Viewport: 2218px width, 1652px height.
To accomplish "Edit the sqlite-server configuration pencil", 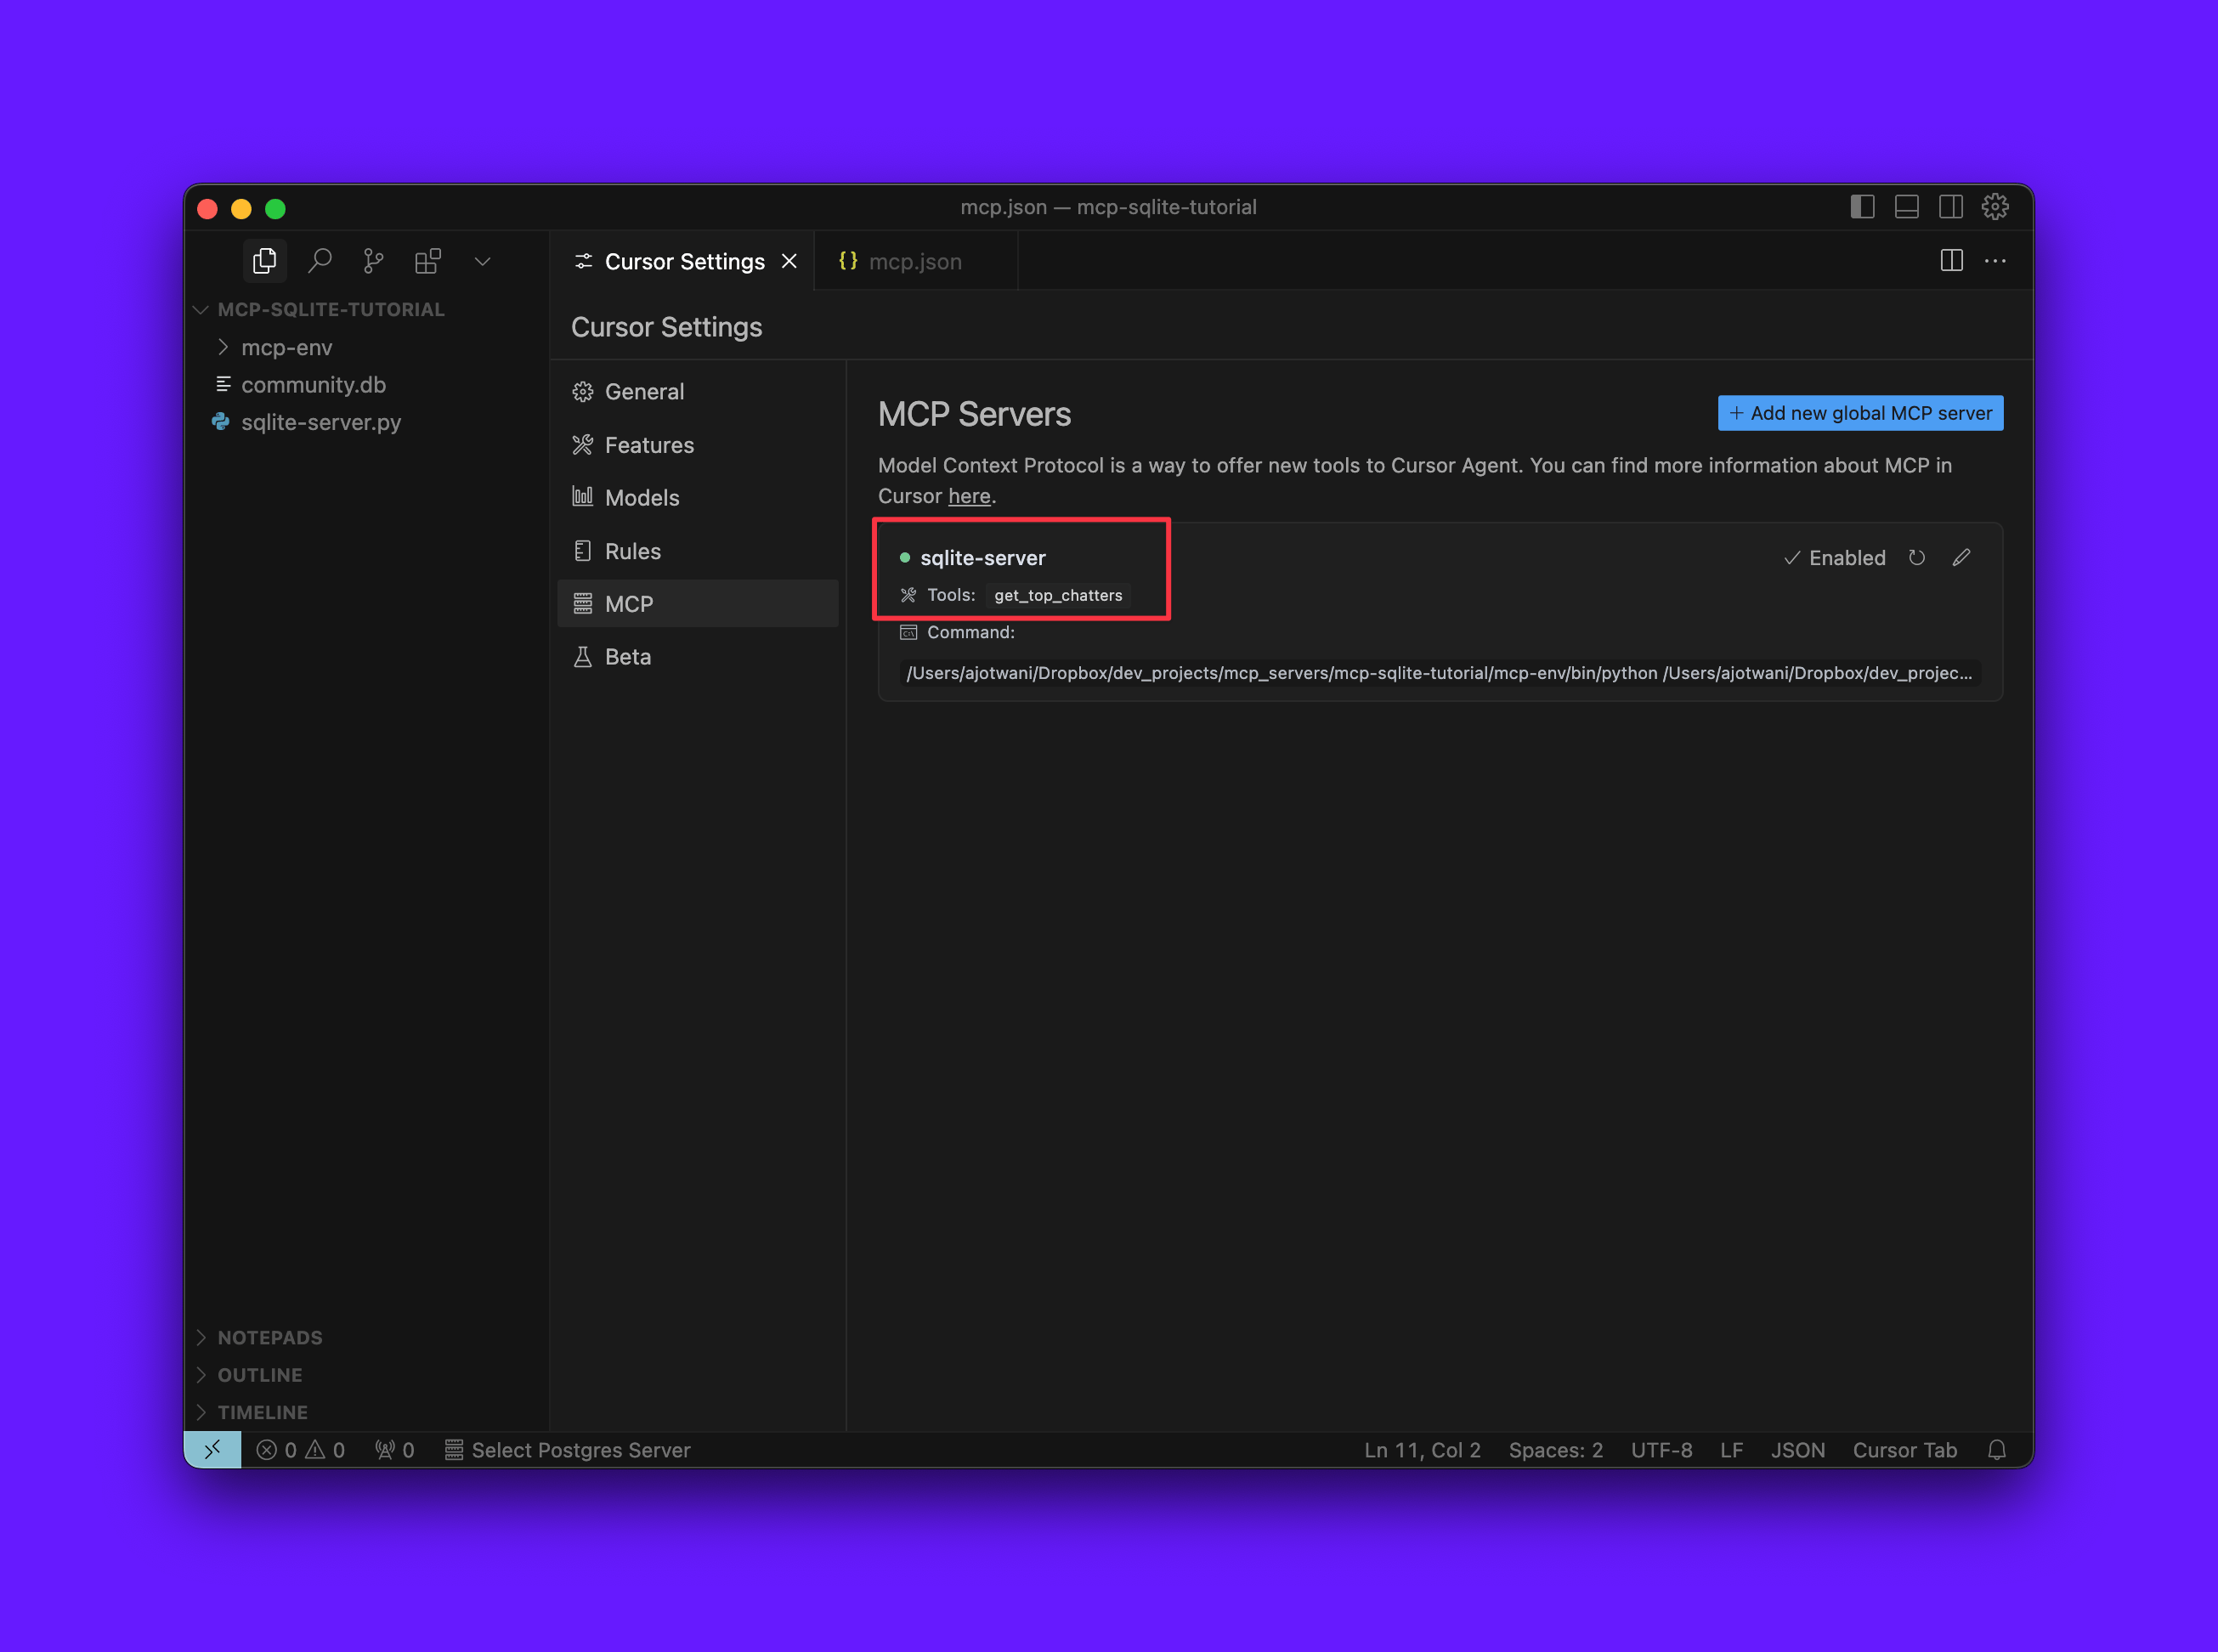I will [x=1961, y=558].
